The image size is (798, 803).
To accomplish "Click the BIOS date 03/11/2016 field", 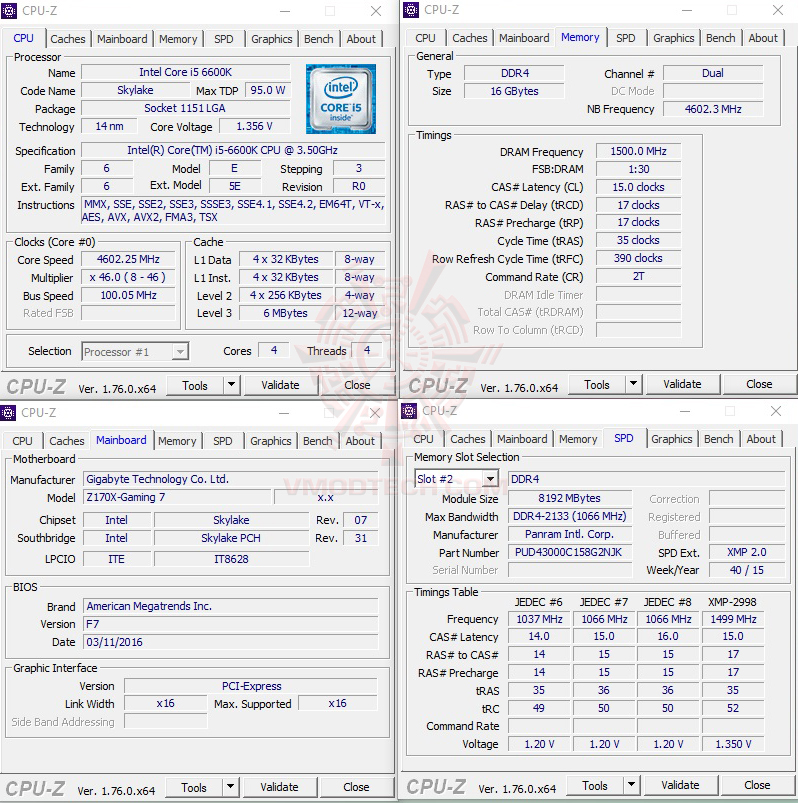I will 230,642.
